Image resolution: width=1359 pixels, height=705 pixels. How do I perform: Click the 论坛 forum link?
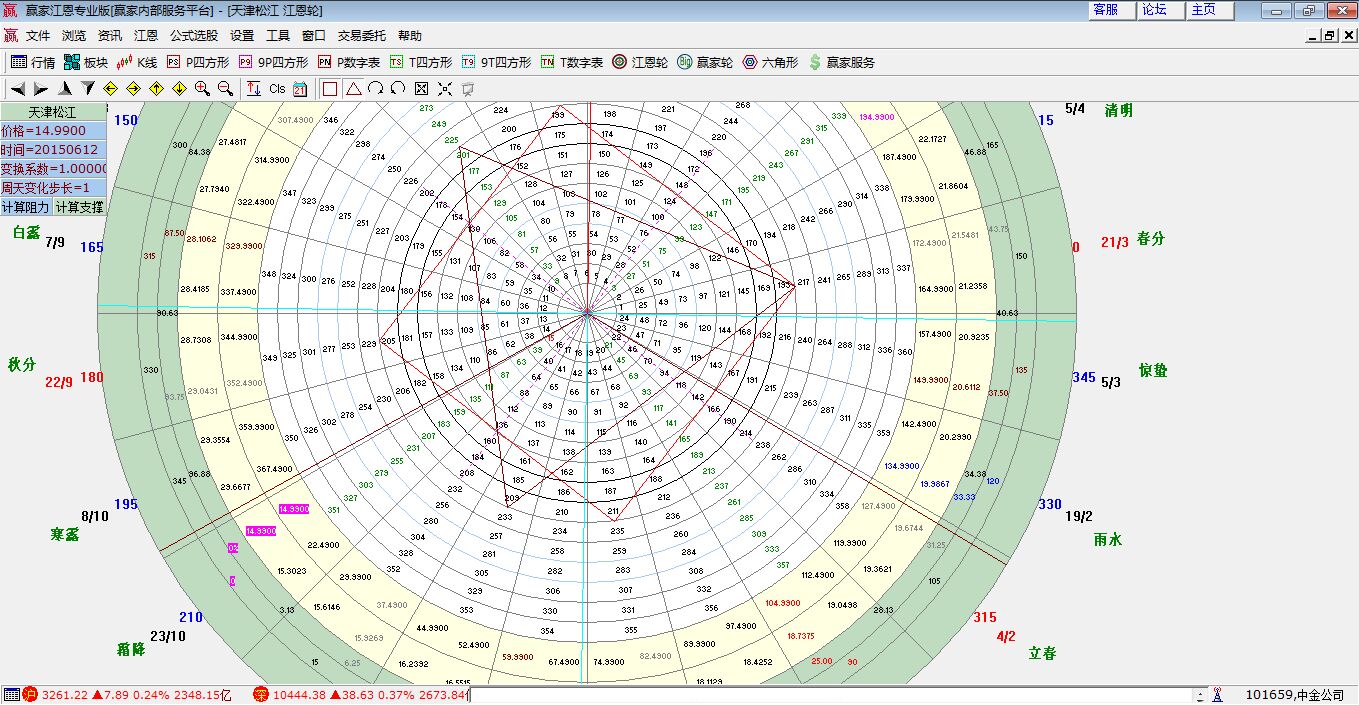click(x=1154, y=10)
